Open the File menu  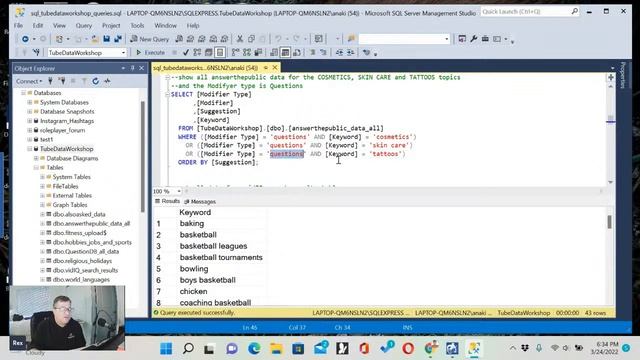19,25
